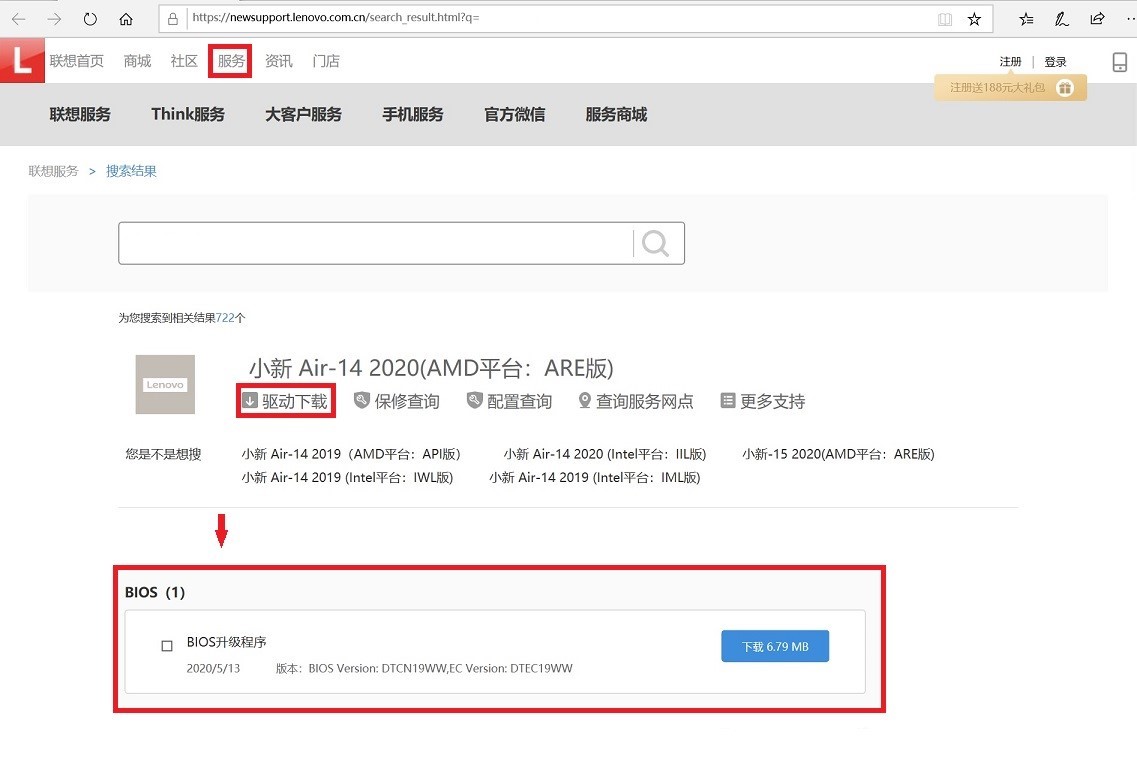Click the shield icon beside 保修查询
Image resolution: width=1137 pixels, height=757 pixels.
(361, 400)
